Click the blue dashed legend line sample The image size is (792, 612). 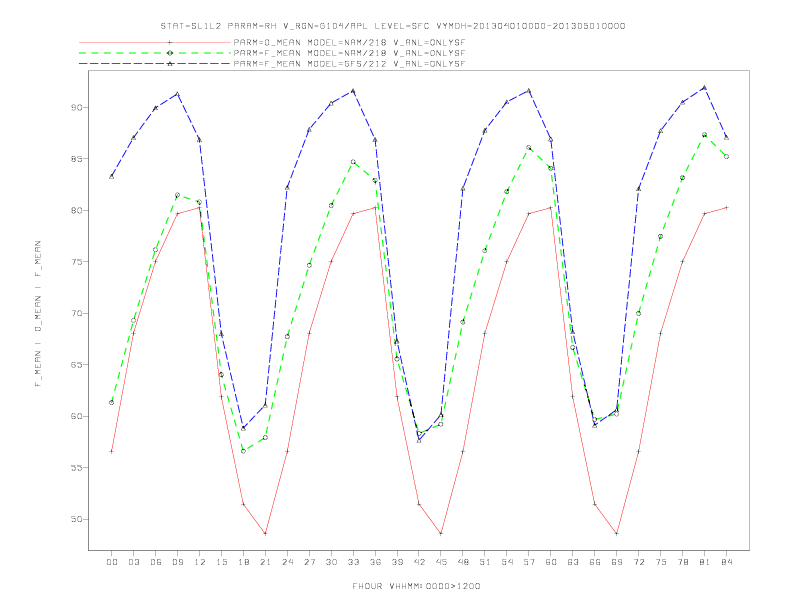(155, 64)
